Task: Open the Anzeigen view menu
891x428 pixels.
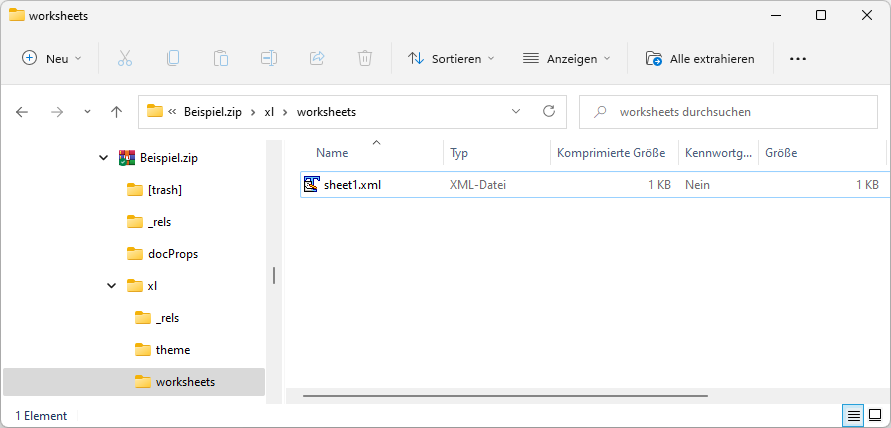Action: point(566,59)
